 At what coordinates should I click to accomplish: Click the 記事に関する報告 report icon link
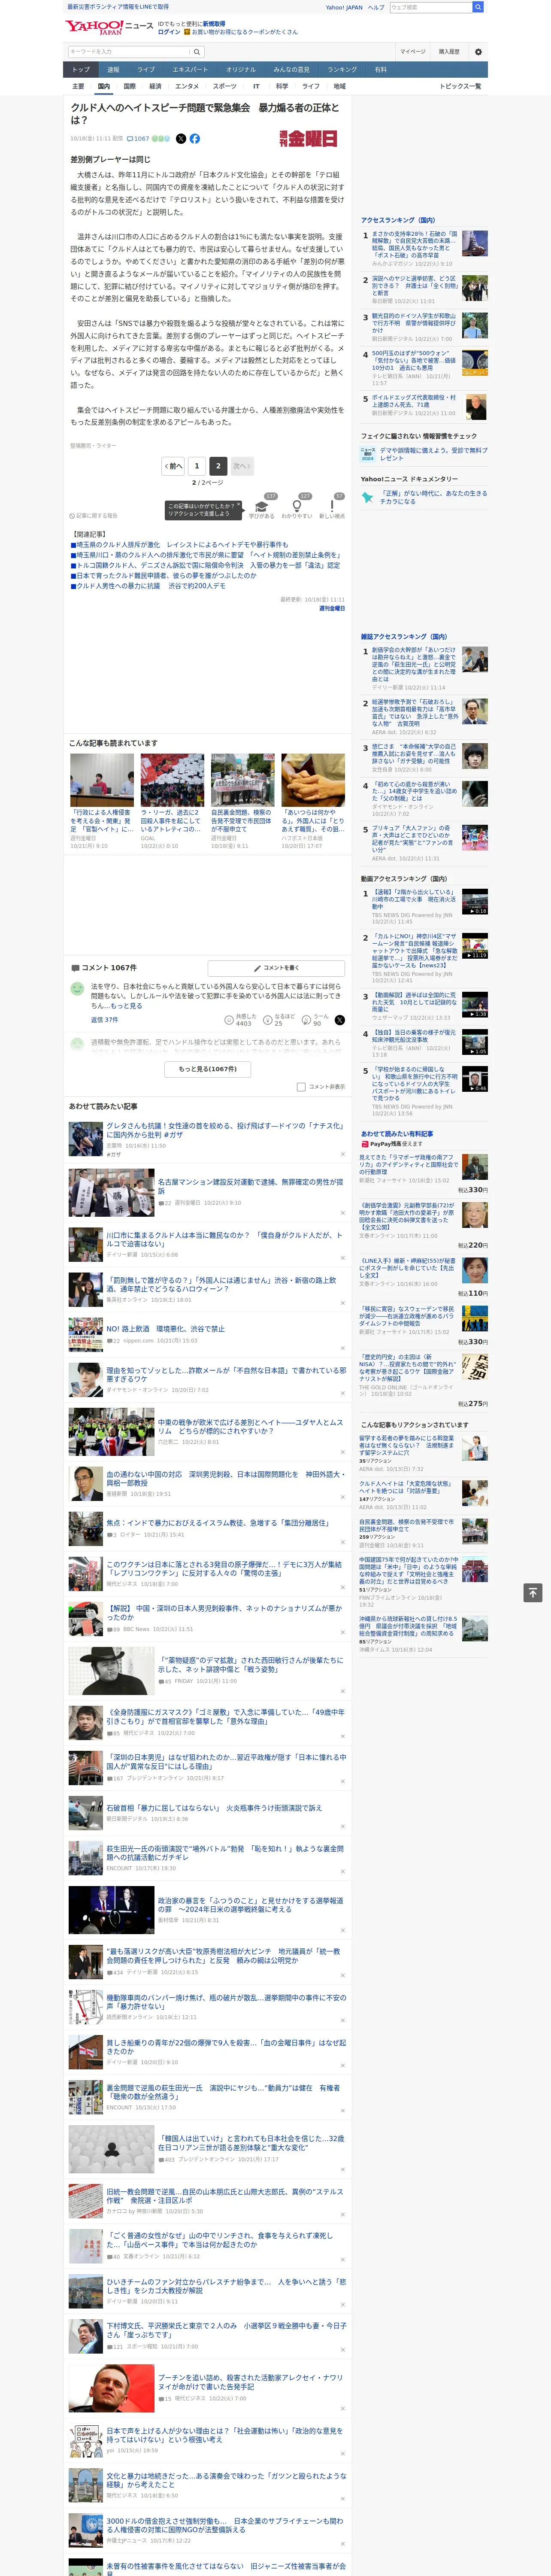click(x=94, y=516)
